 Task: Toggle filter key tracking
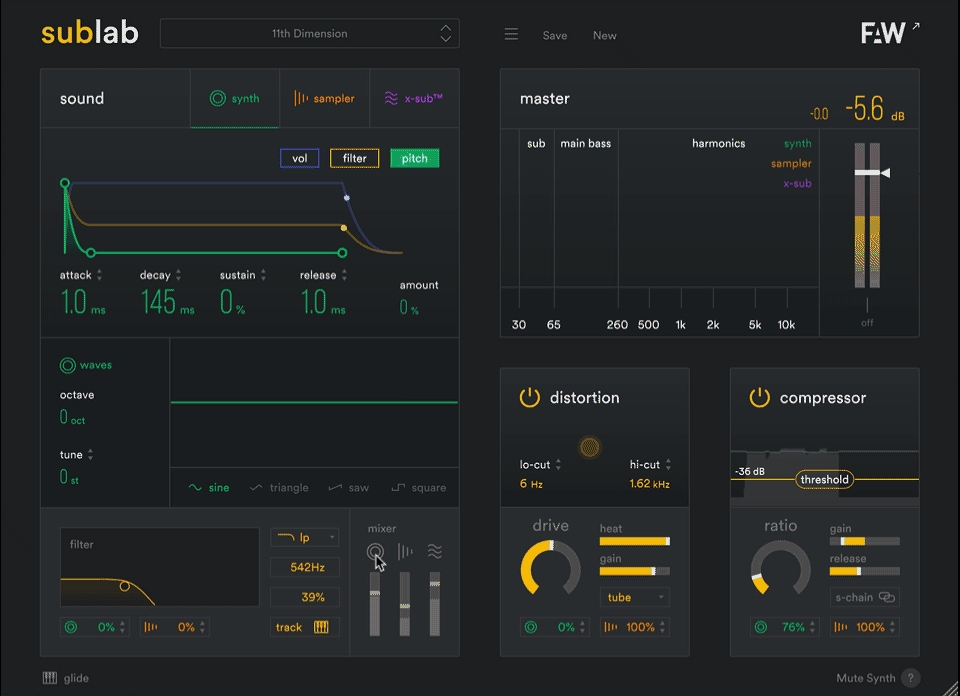point(304,627)
